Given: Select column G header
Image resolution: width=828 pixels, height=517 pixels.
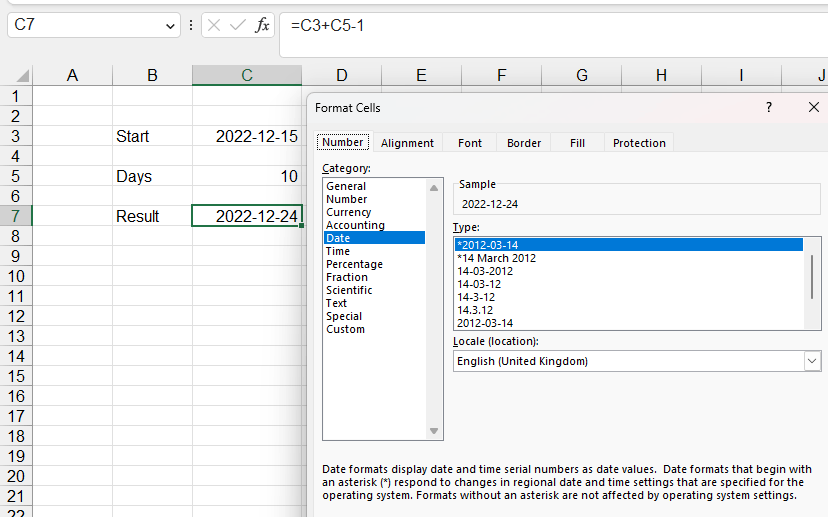Looking at the screenshot, I should 581,76.
